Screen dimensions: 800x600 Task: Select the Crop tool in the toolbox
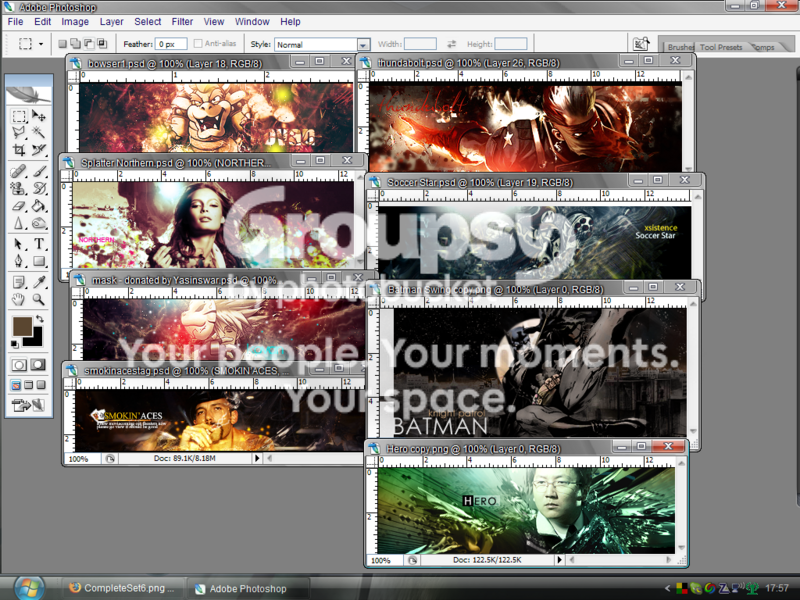click(x=19, y=150)
